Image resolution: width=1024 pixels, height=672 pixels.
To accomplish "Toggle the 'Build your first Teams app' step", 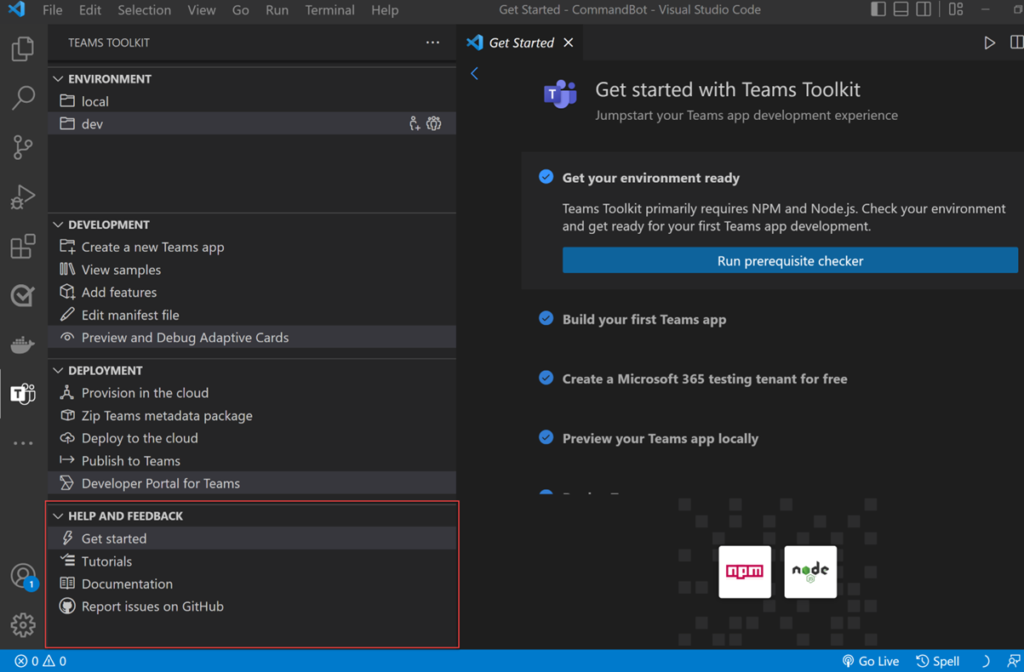I will pos(546,319).
